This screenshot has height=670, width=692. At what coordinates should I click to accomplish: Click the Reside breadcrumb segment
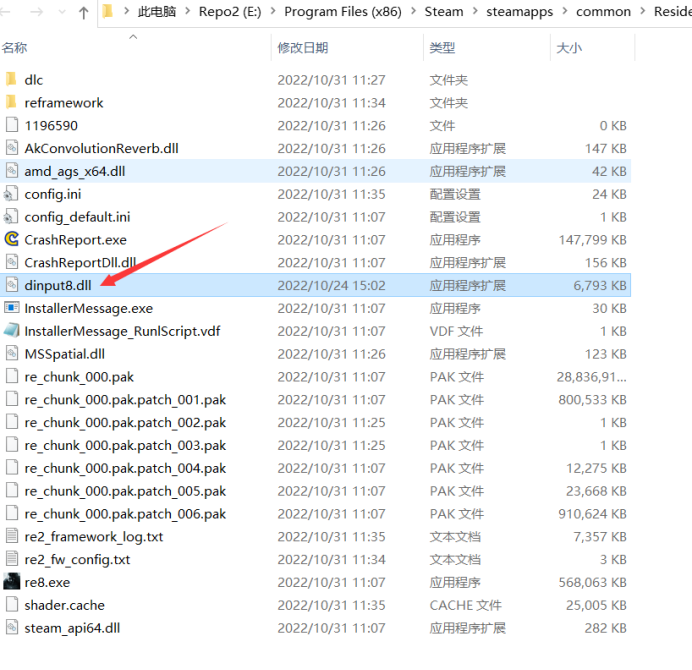[x=673, y=11]
